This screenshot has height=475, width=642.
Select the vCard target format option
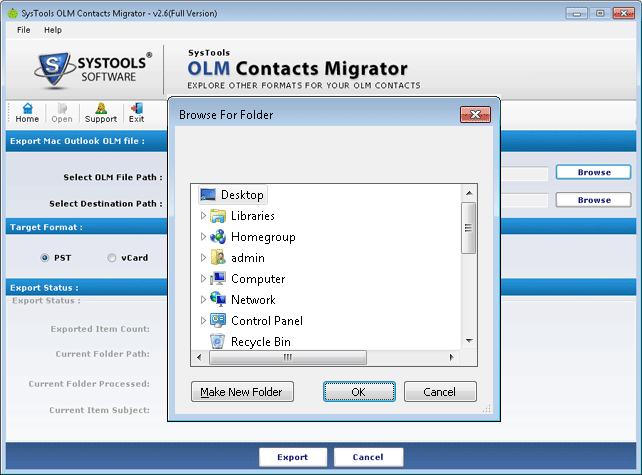111,258
